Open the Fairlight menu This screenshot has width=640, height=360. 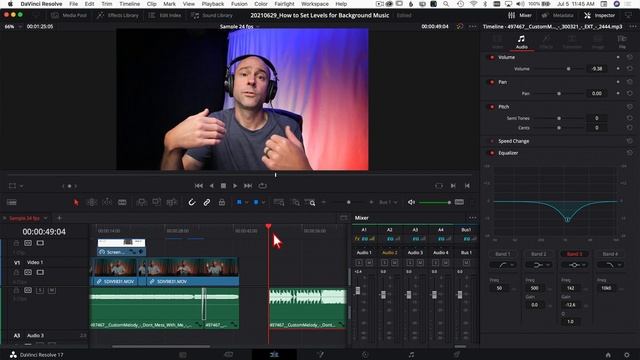[x=284, y=4]
